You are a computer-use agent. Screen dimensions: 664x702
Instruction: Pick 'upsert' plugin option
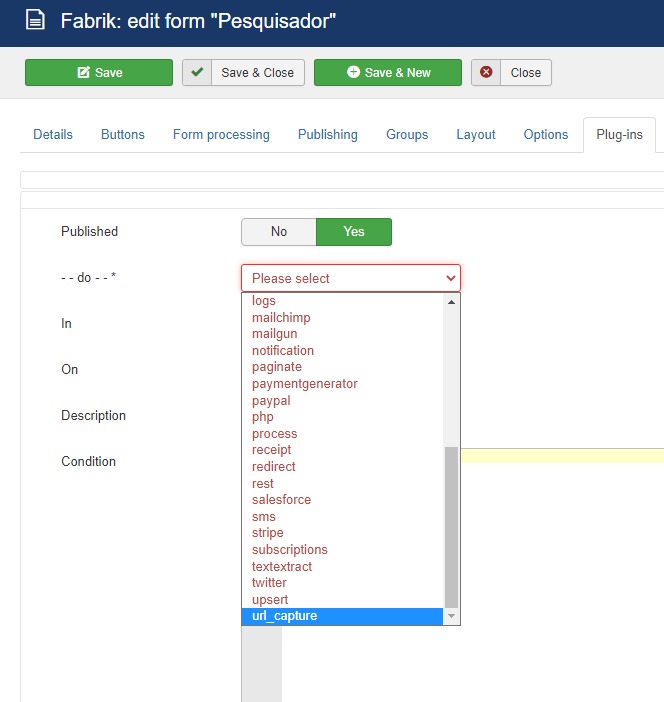point(343,599)
